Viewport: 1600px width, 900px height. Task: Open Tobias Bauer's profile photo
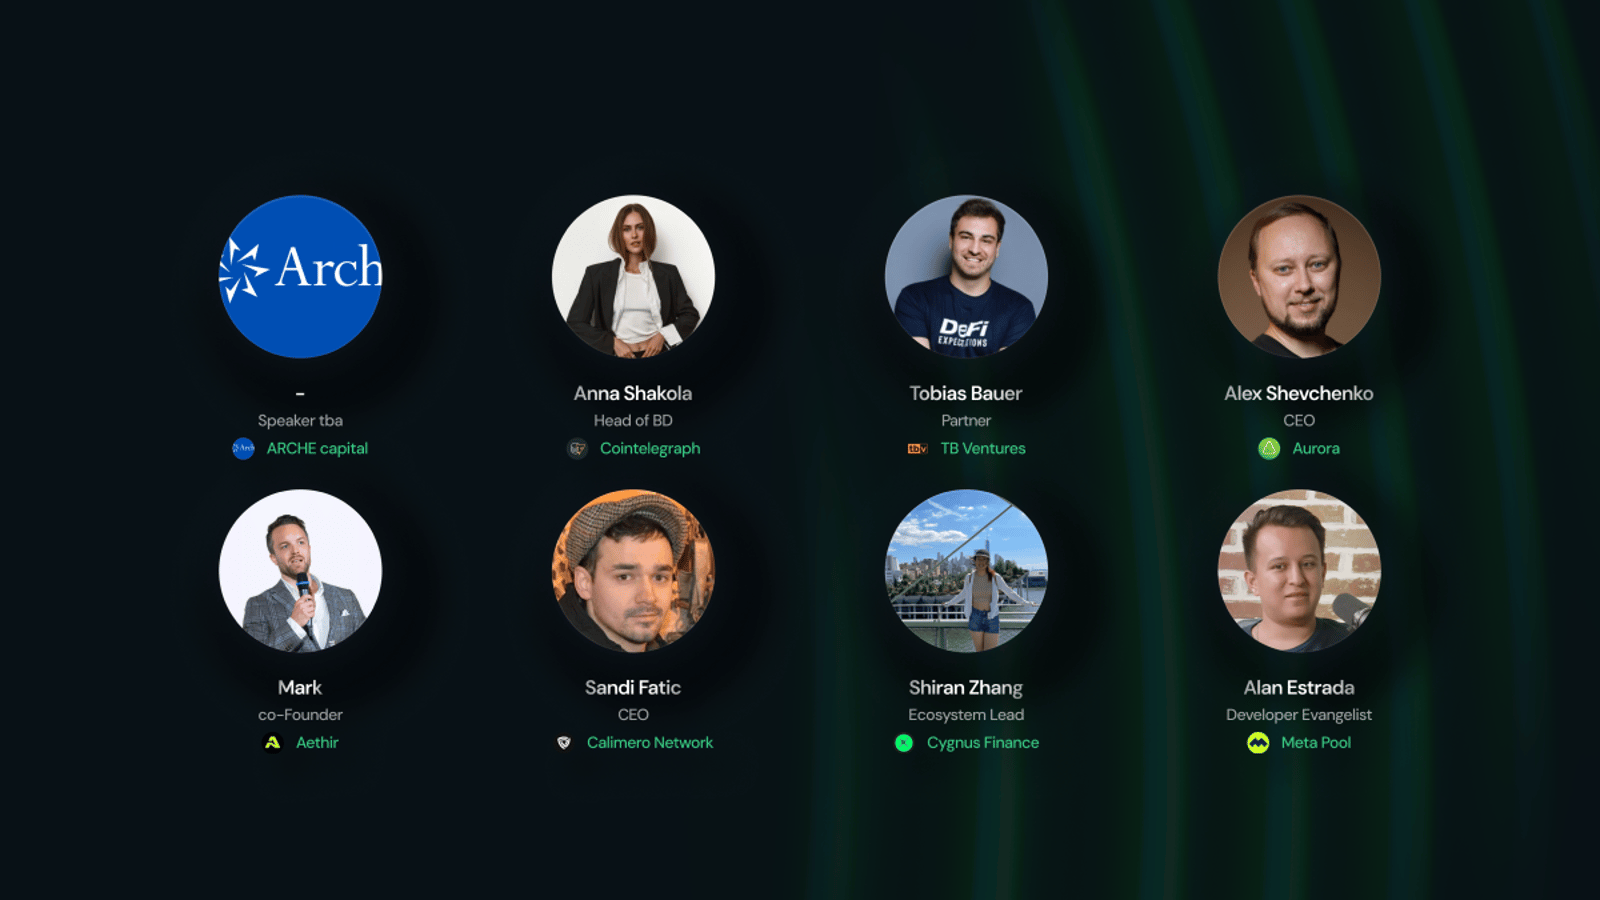tap(966, 276)
